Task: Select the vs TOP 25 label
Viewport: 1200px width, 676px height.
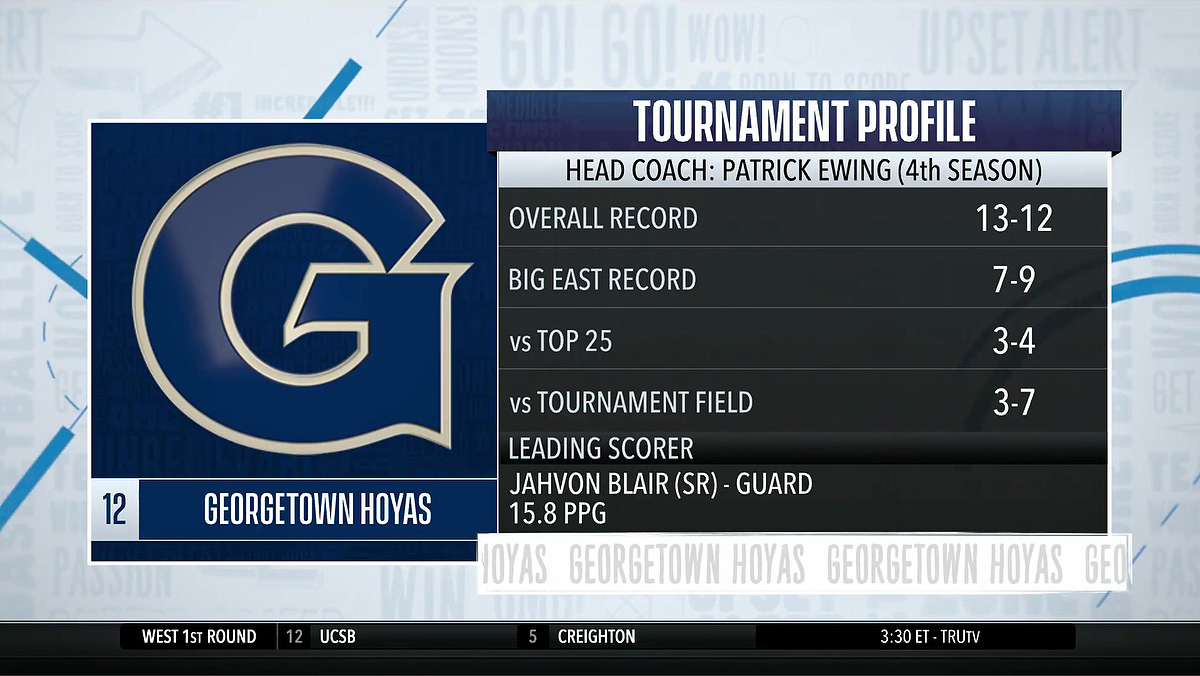Action: [560, 342]
